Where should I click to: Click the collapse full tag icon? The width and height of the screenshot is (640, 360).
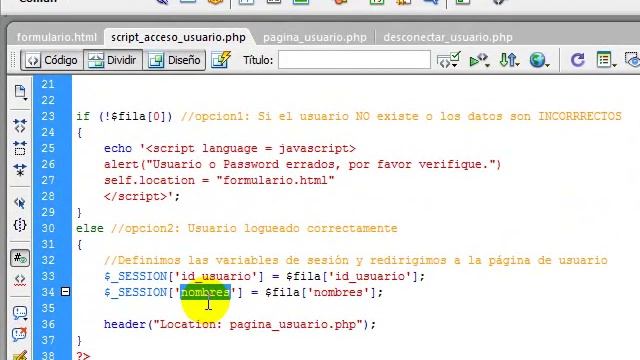click(x=20, y=125)
